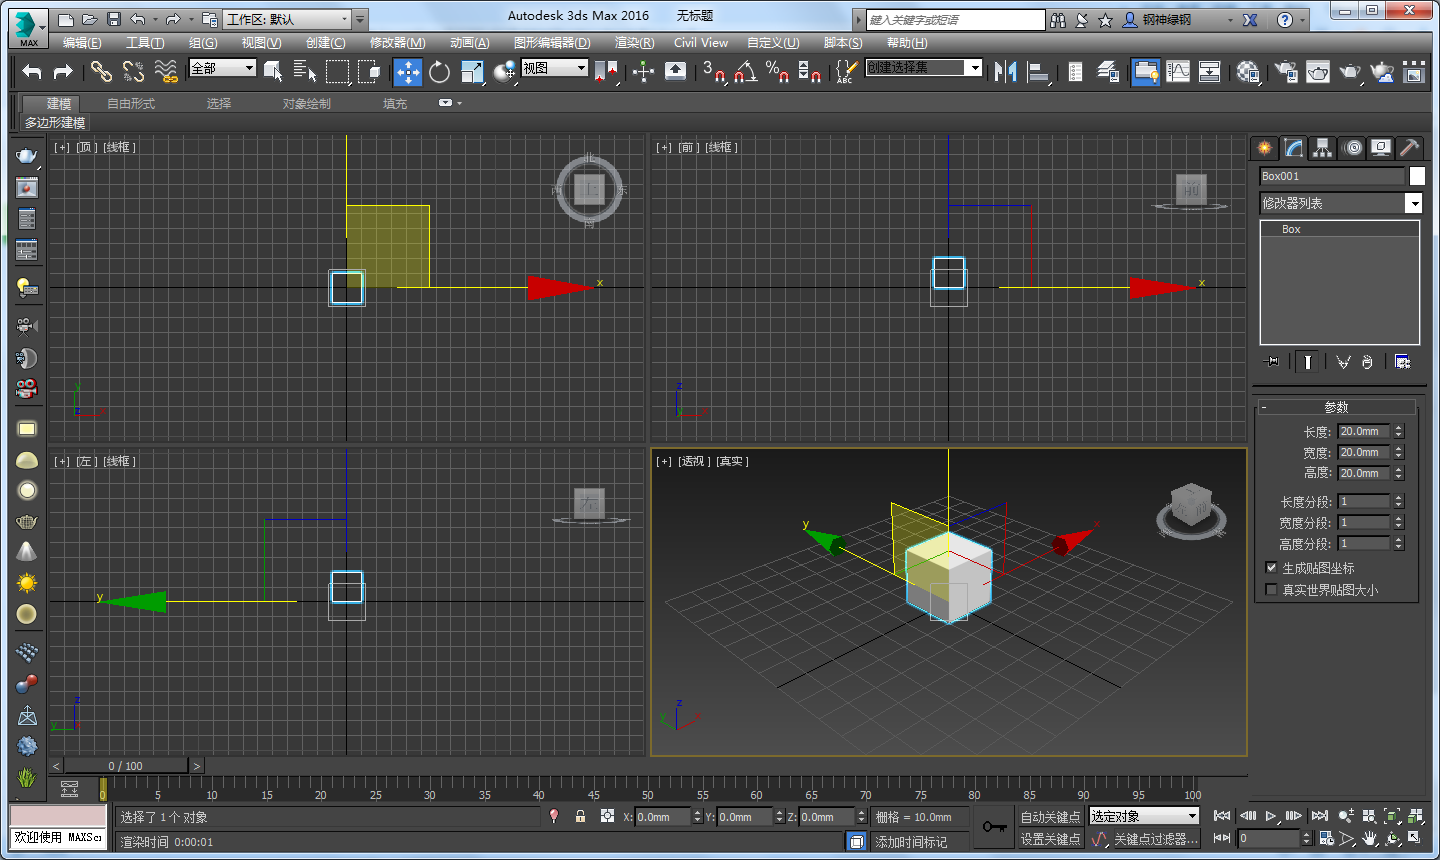Open the Create command panel tab

pos(1265,148)
